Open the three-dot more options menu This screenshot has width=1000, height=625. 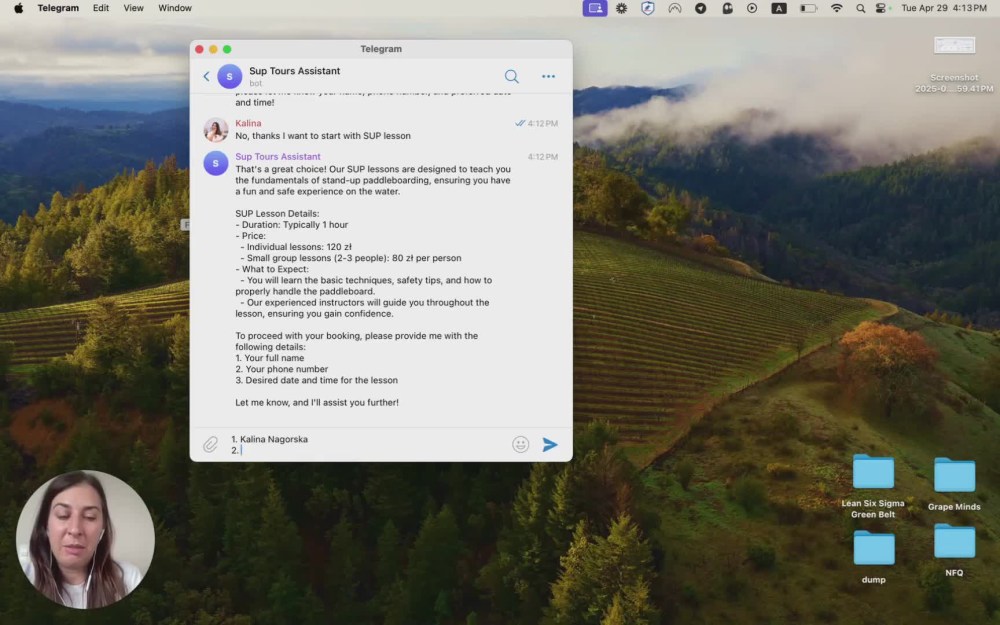click(548, 77)
